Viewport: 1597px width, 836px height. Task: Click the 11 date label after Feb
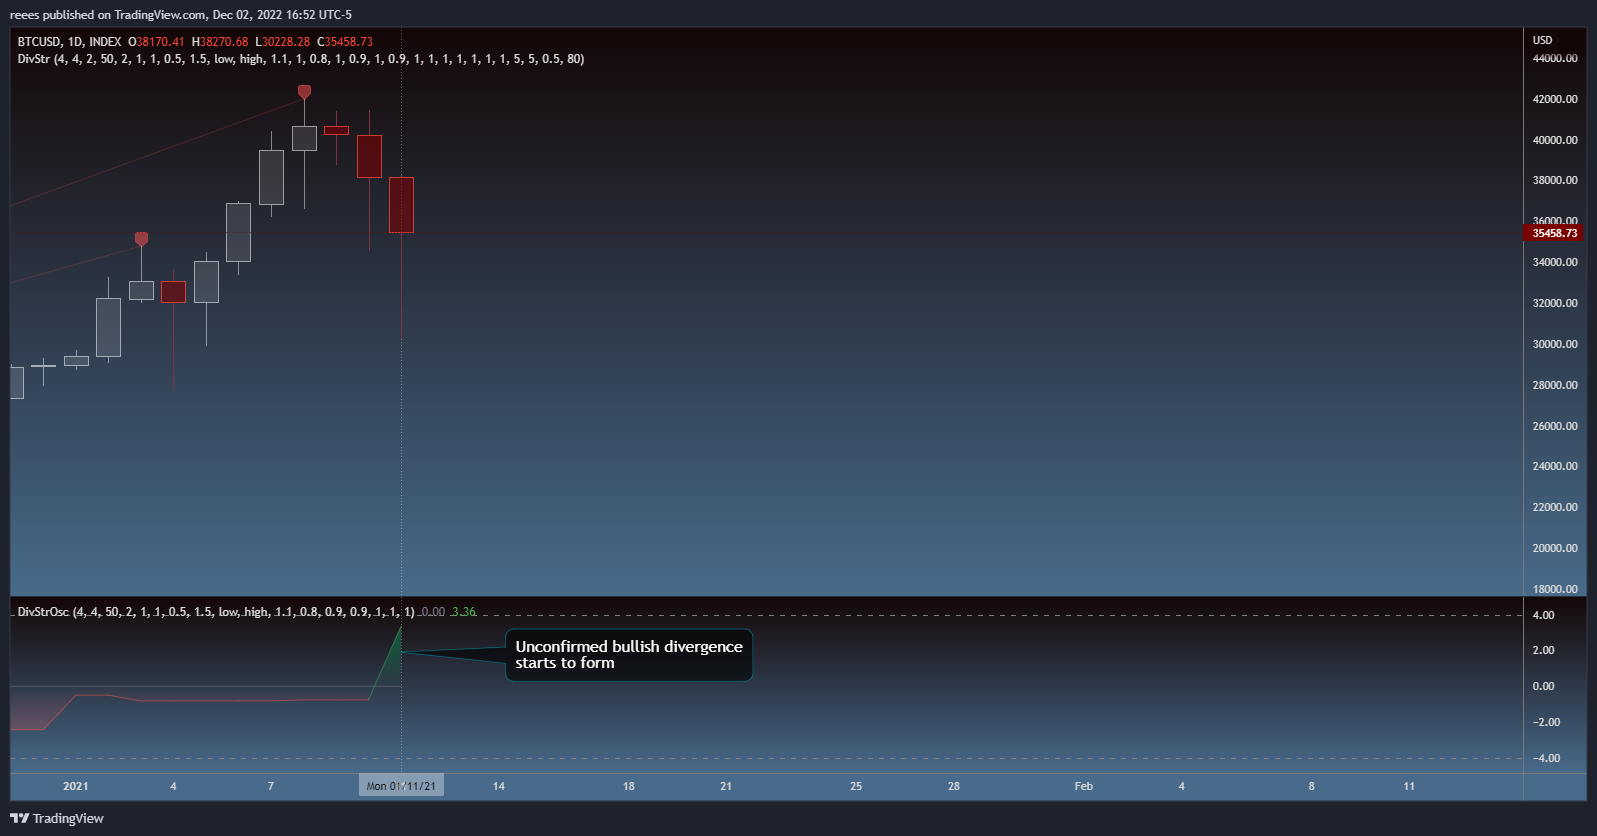coord(1409,786)
